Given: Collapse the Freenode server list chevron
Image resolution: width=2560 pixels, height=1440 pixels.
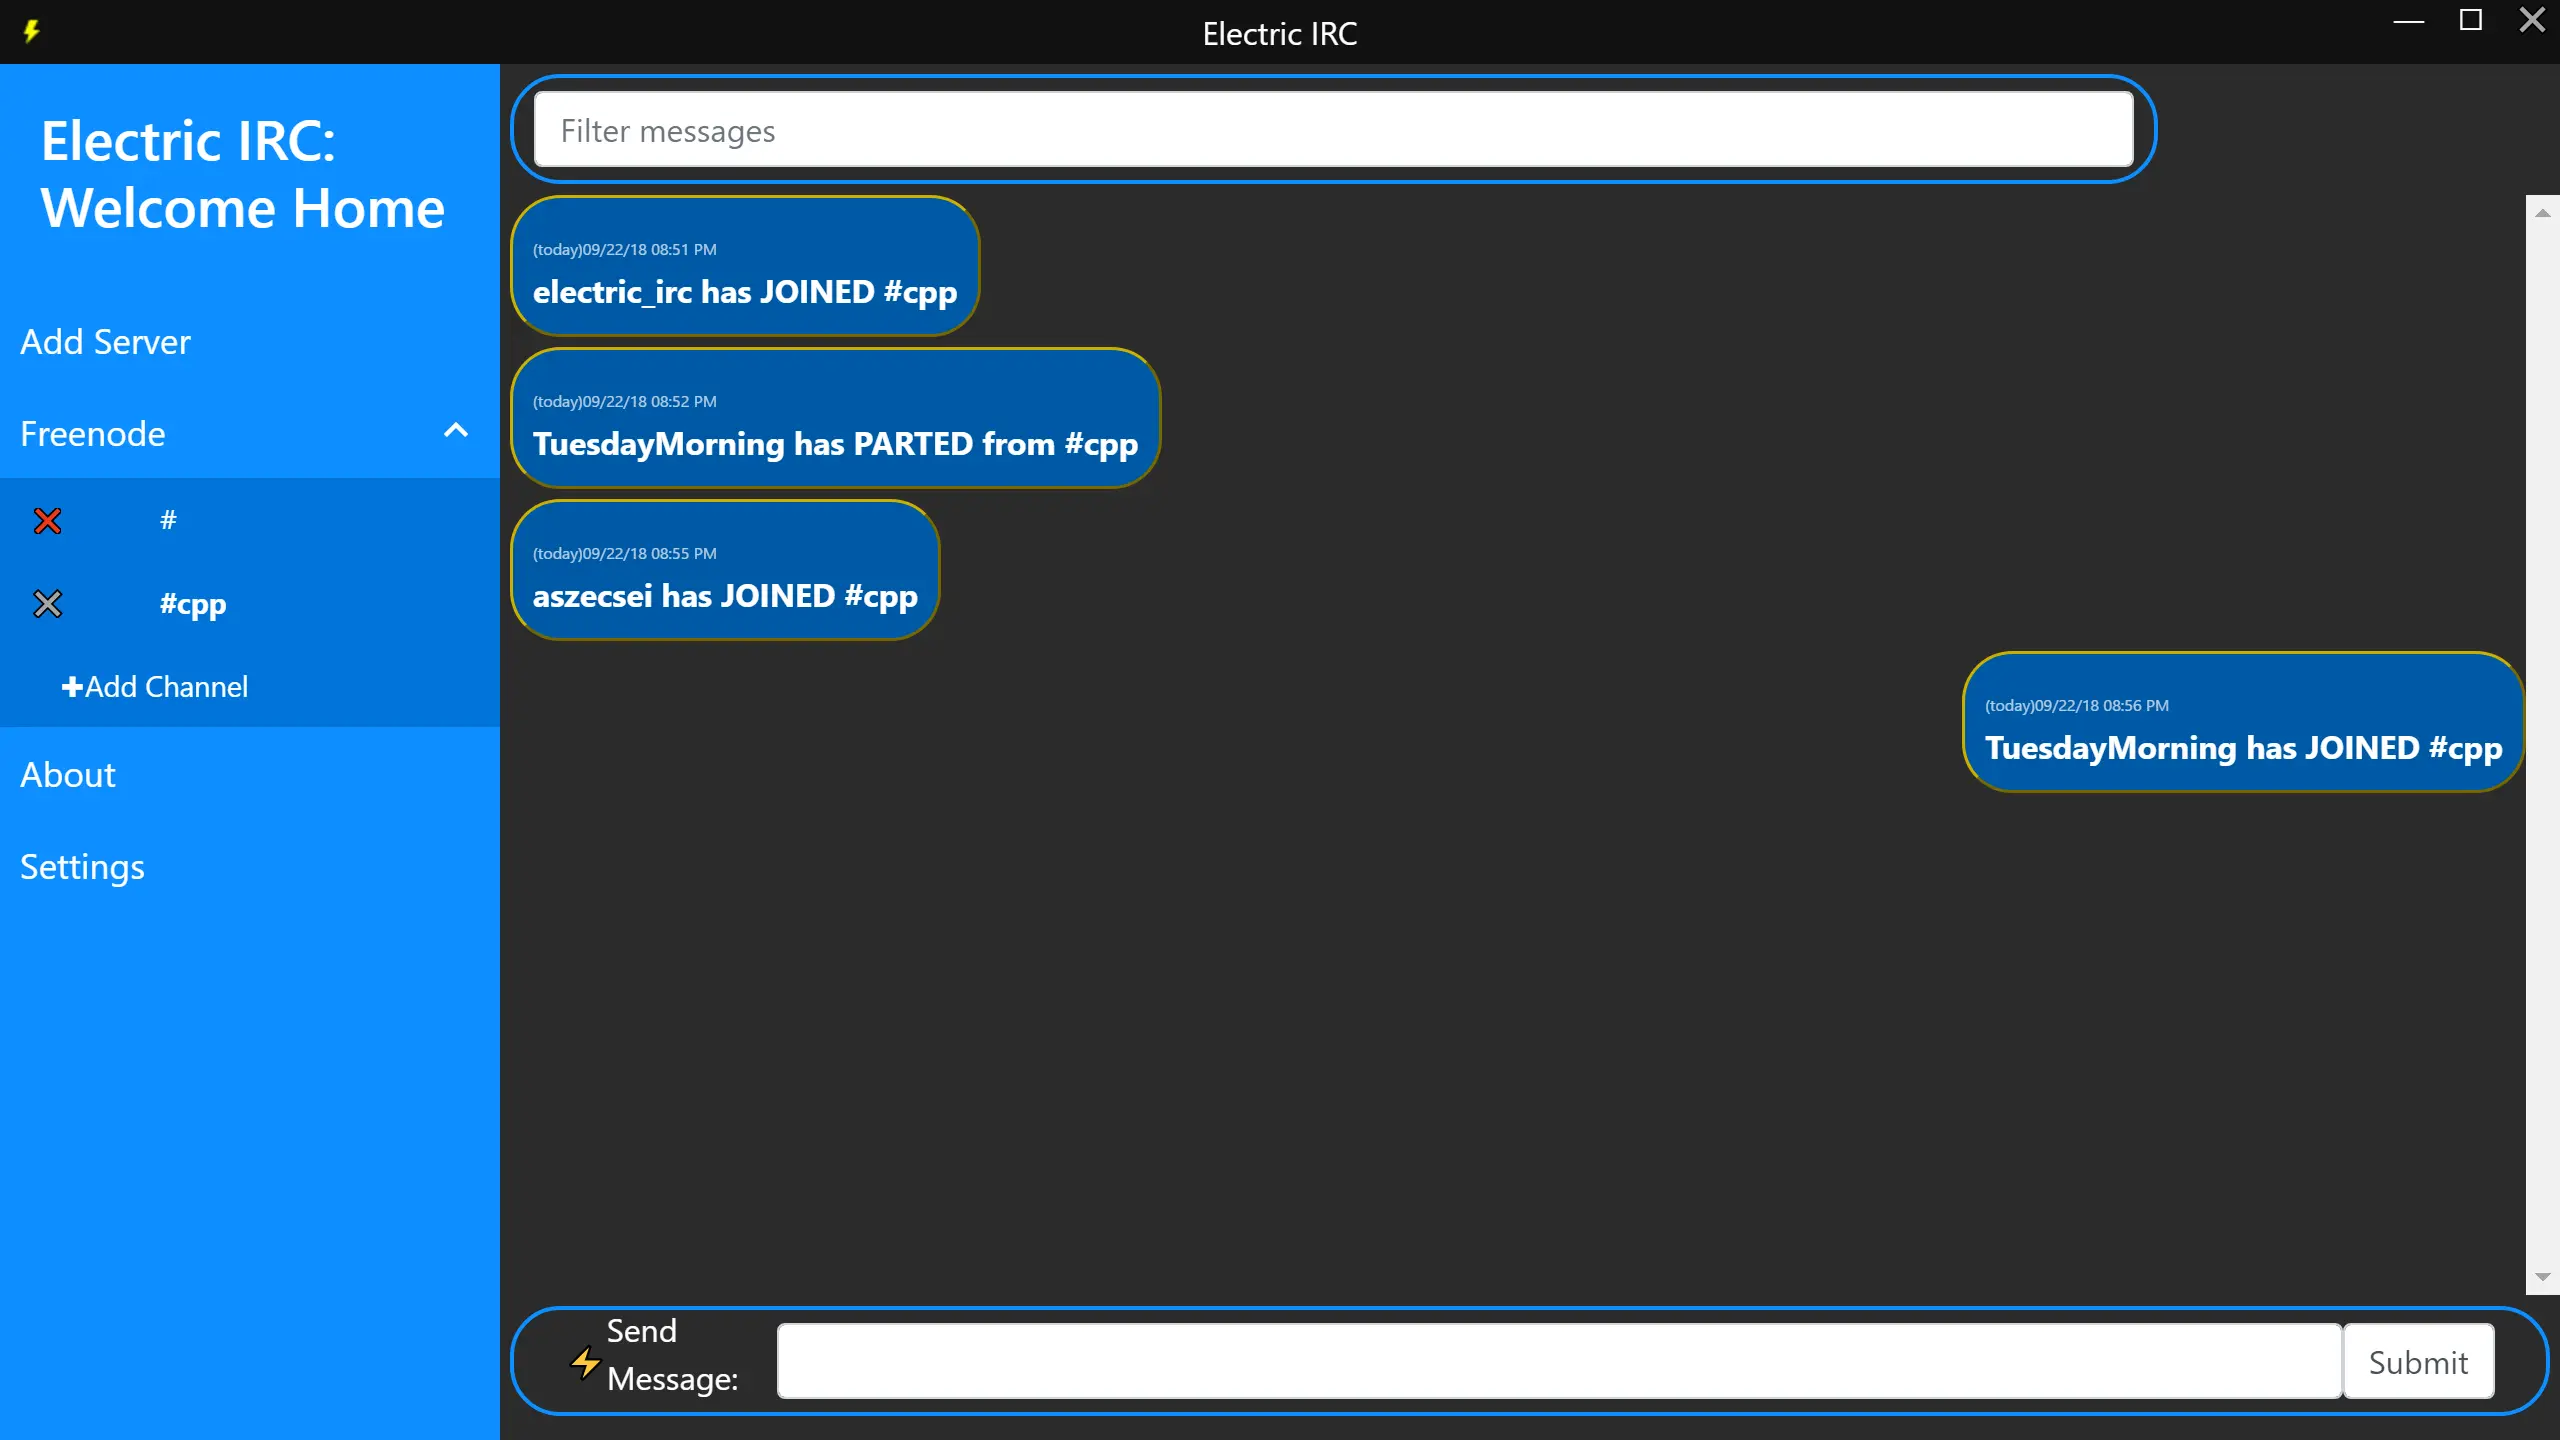Looking at the screenshot, I should (x=456, y=431).
